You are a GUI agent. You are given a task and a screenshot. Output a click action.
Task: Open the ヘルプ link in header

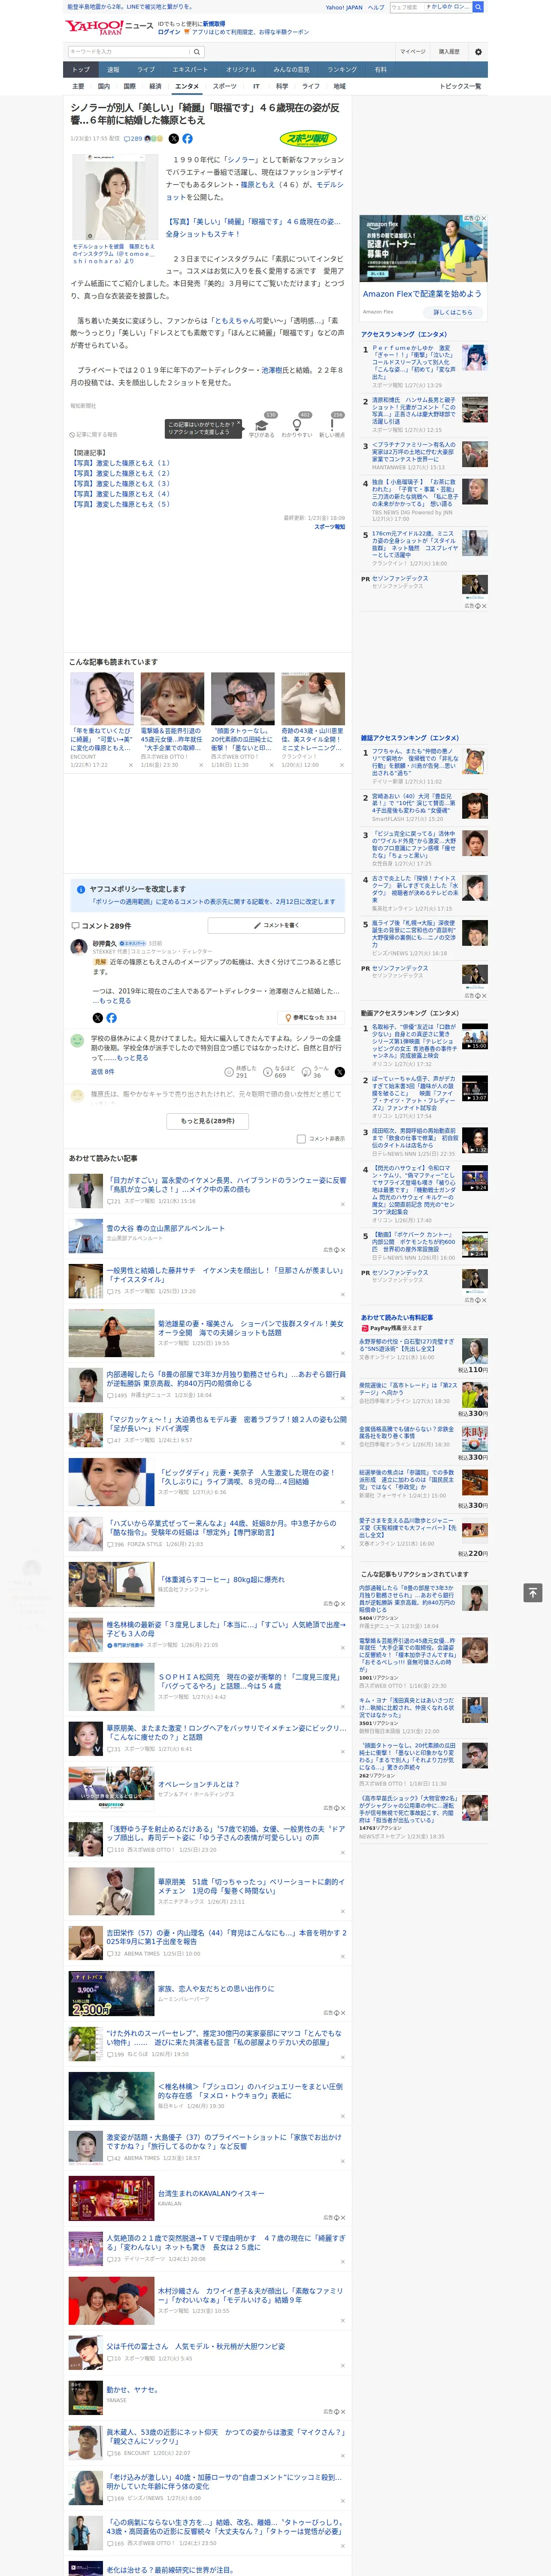(375, 7)
